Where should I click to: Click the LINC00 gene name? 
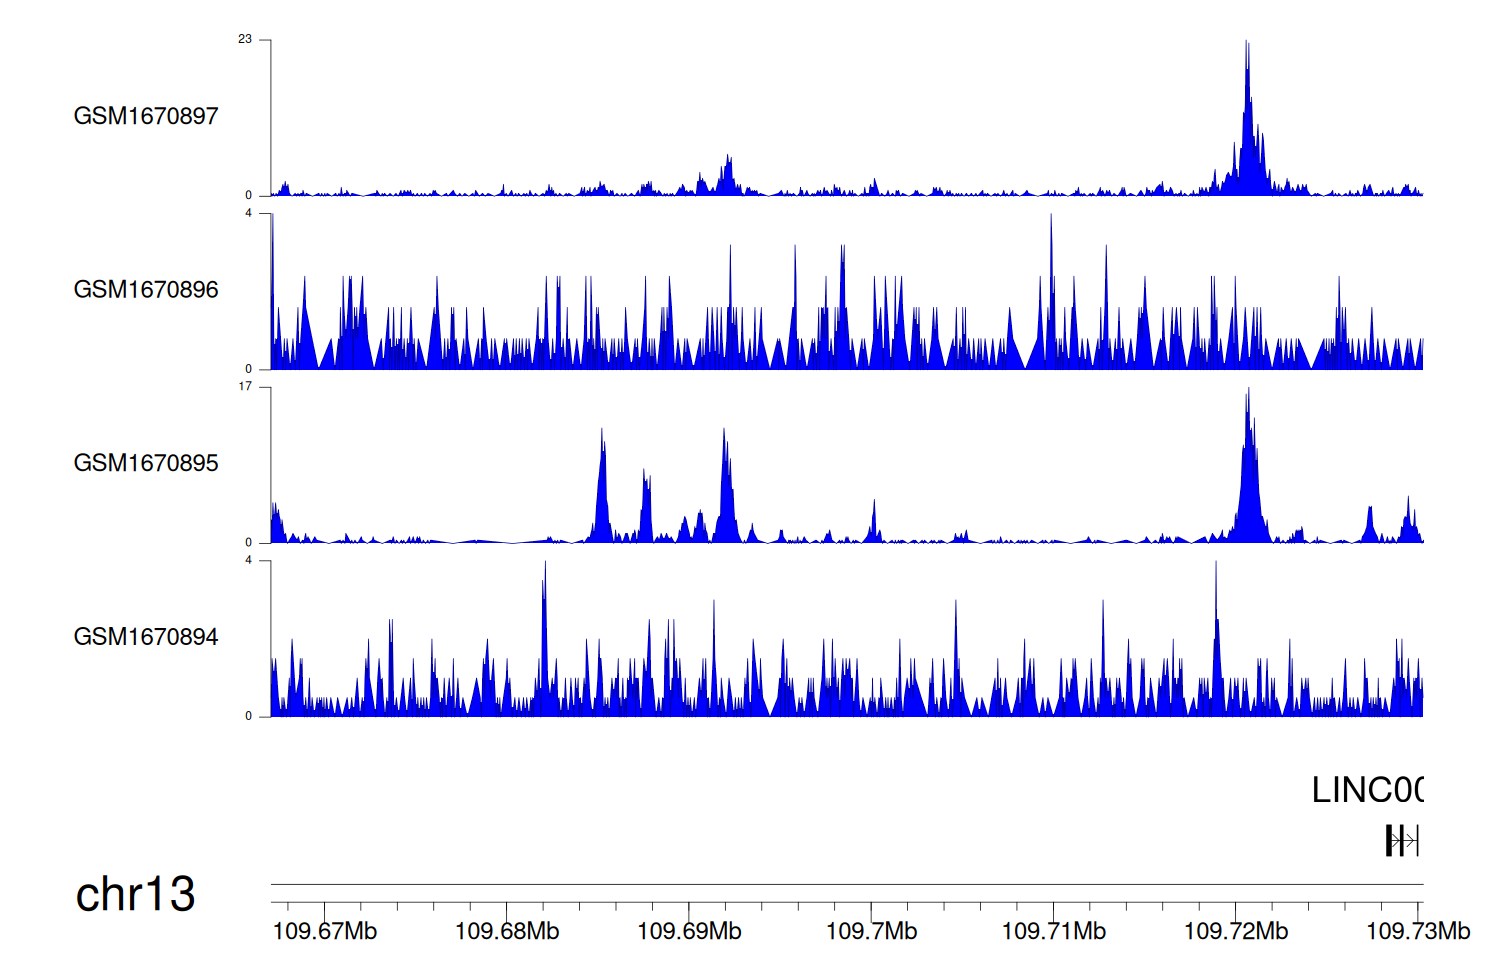[1366, 790]
